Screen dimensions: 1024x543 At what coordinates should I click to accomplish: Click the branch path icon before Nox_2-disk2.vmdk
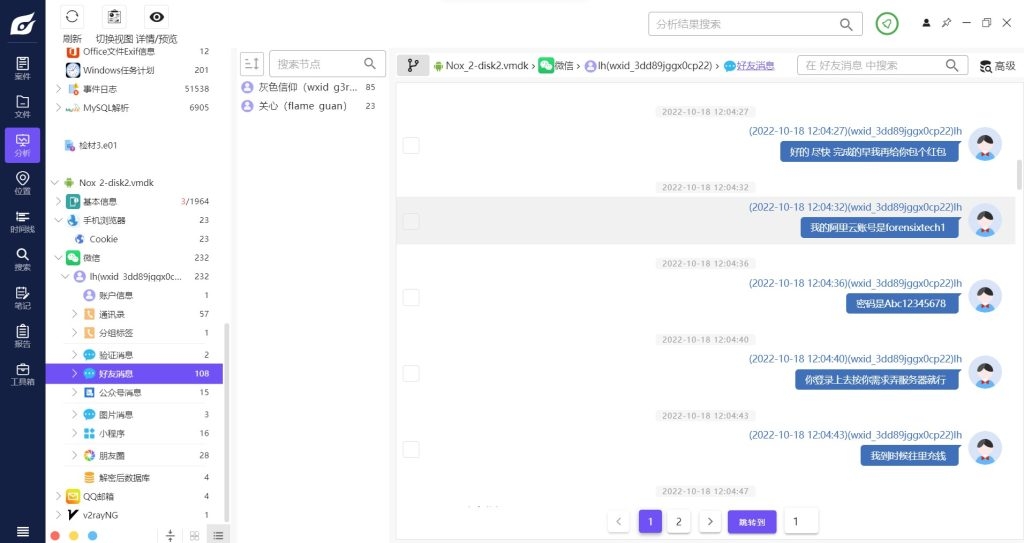(x=412, y=65)
